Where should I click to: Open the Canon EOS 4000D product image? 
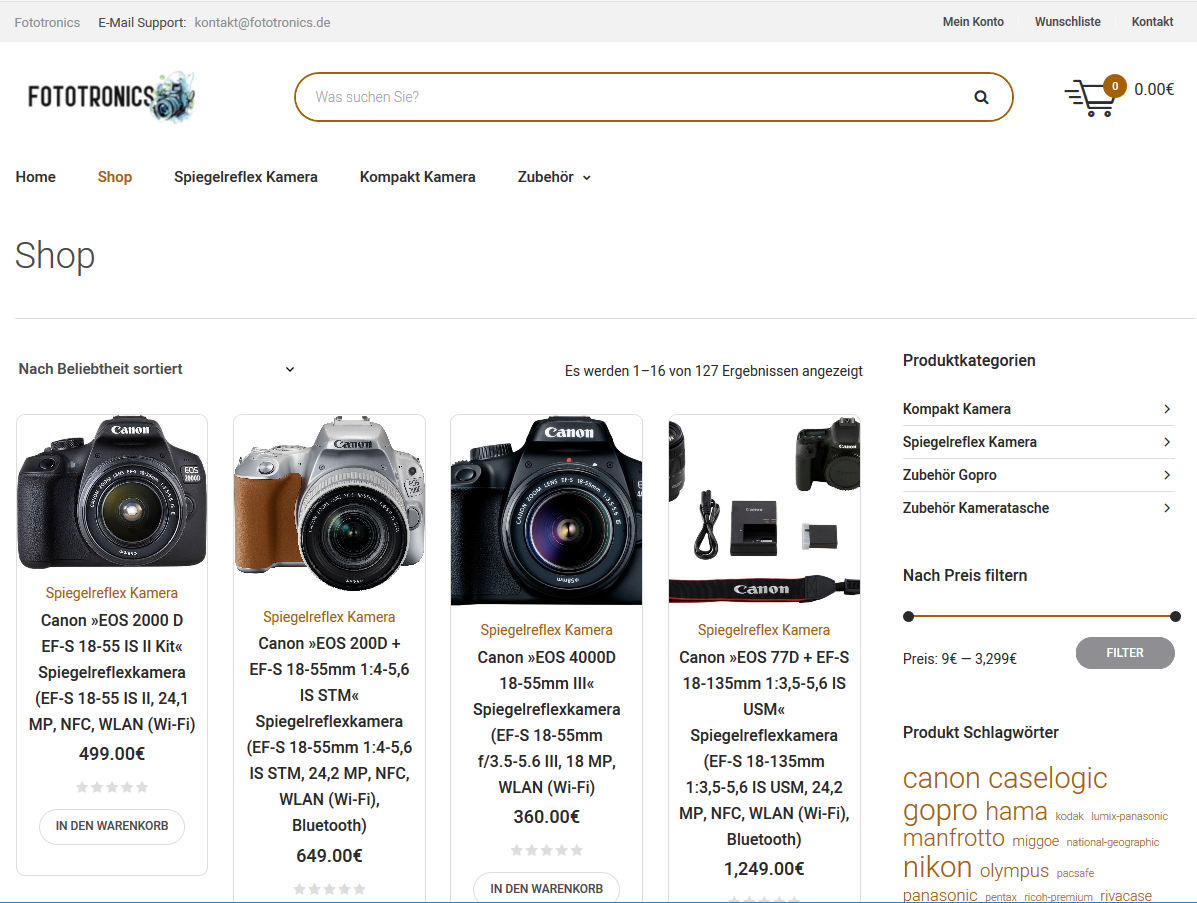click(547, 510)
